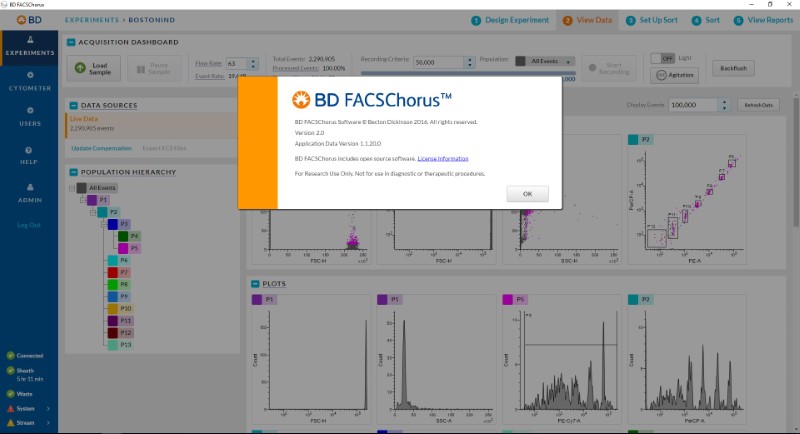Open the Admin person icon
800x434 pixels.
(30, 187)
